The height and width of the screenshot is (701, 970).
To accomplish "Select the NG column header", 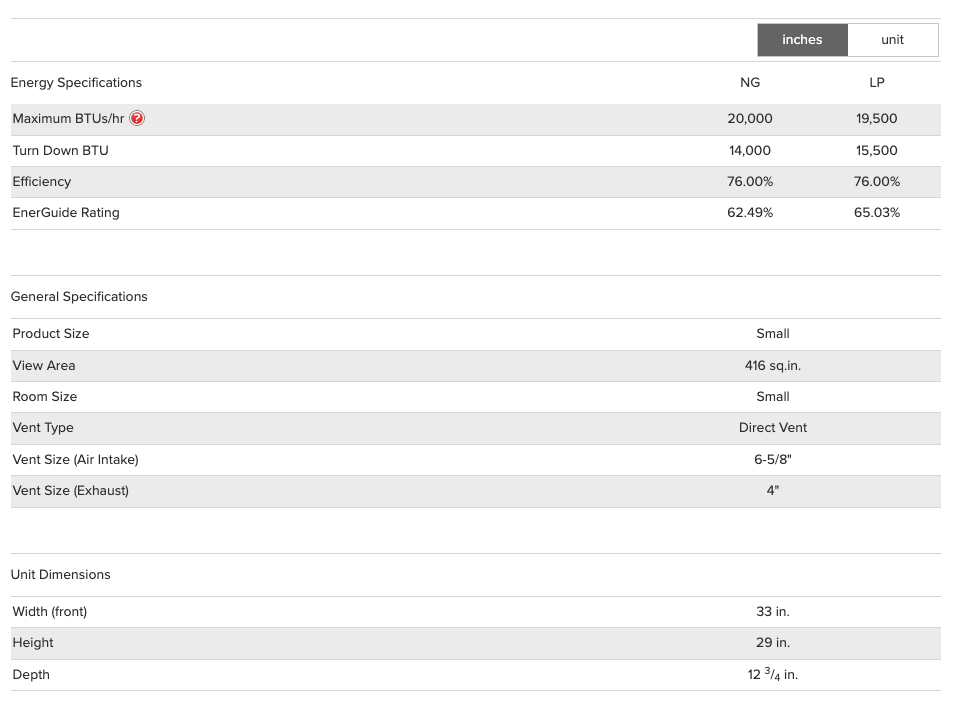I will point(750,83).
